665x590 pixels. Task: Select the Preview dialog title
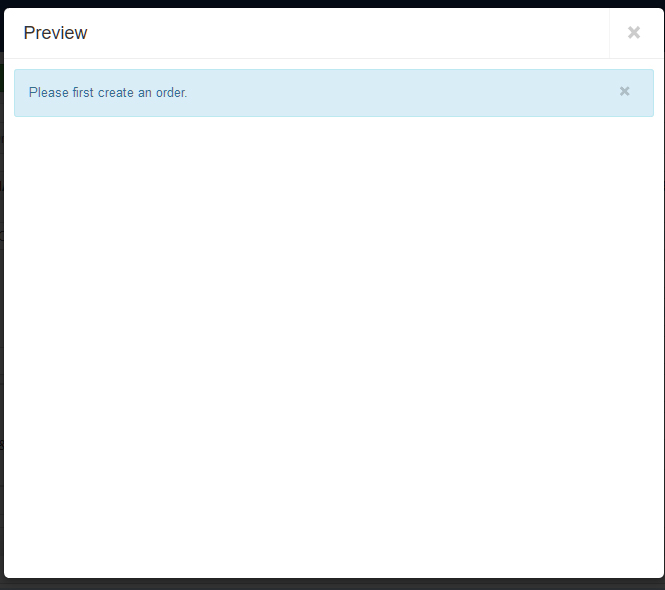pos(56,33)
